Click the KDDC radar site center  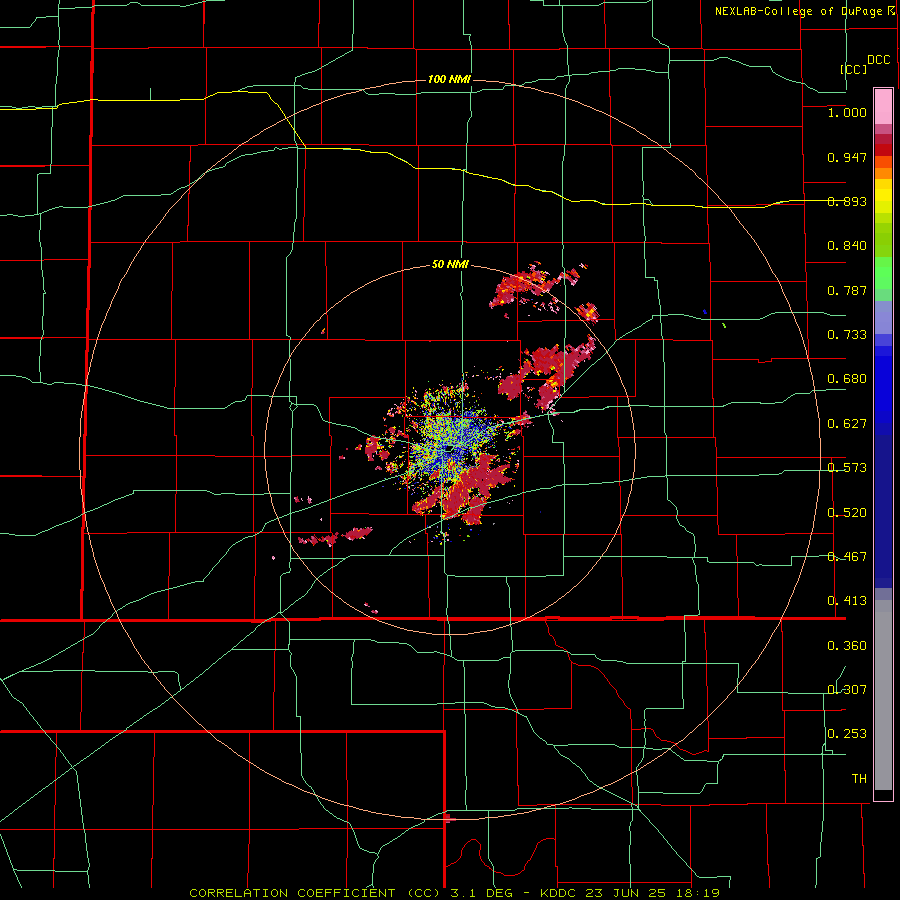(x=450, y=449)
